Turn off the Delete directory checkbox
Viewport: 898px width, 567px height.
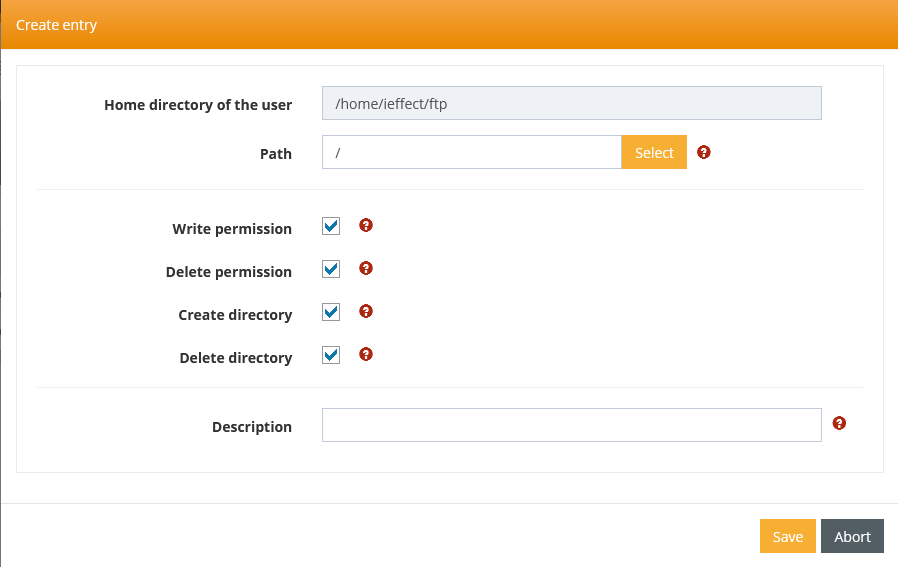pyautogui.click(x=331, y=356)
